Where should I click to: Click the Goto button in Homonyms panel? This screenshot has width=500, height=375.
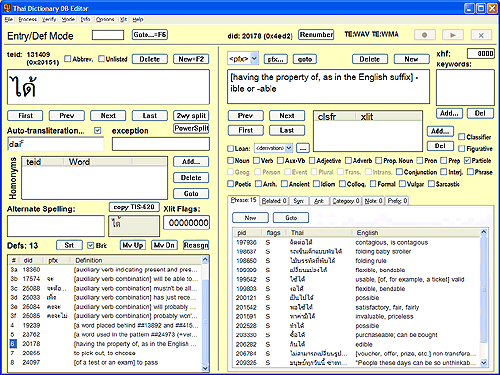(191, 194)
